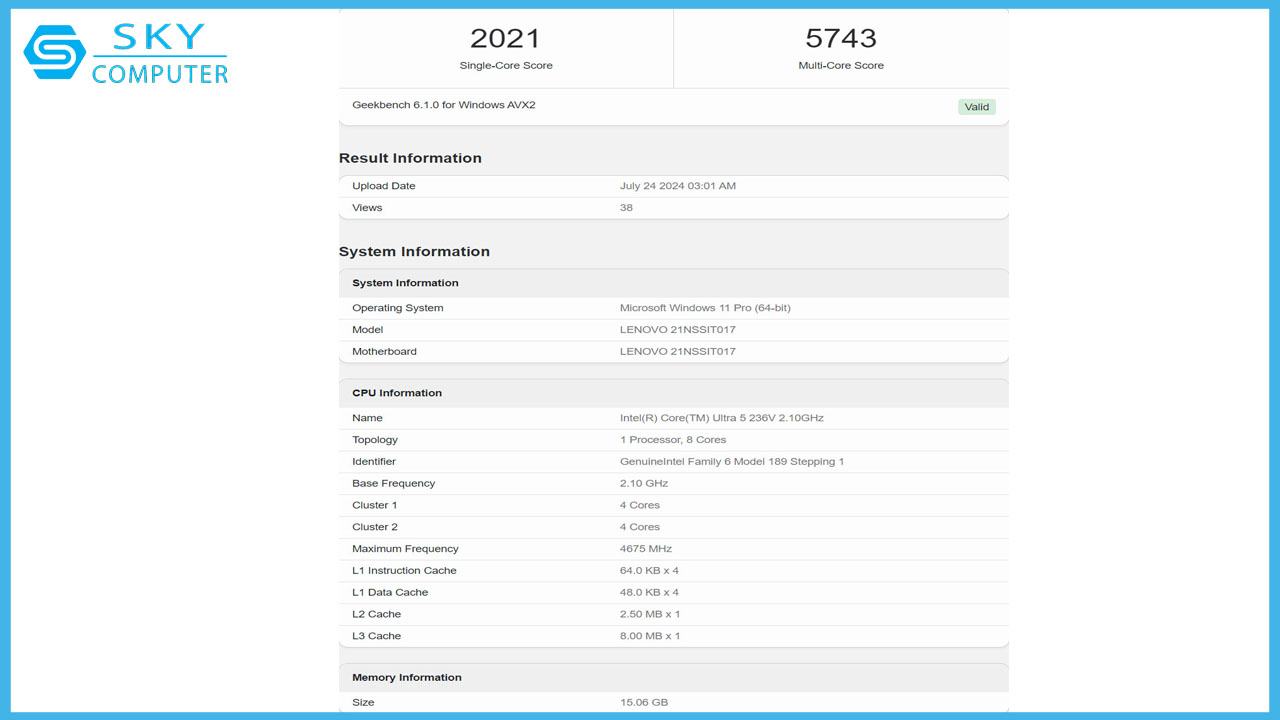Click the LENOVO value in the Motherboard row
The height and width of the screenshot is (720, 1280).
[677, 352]
